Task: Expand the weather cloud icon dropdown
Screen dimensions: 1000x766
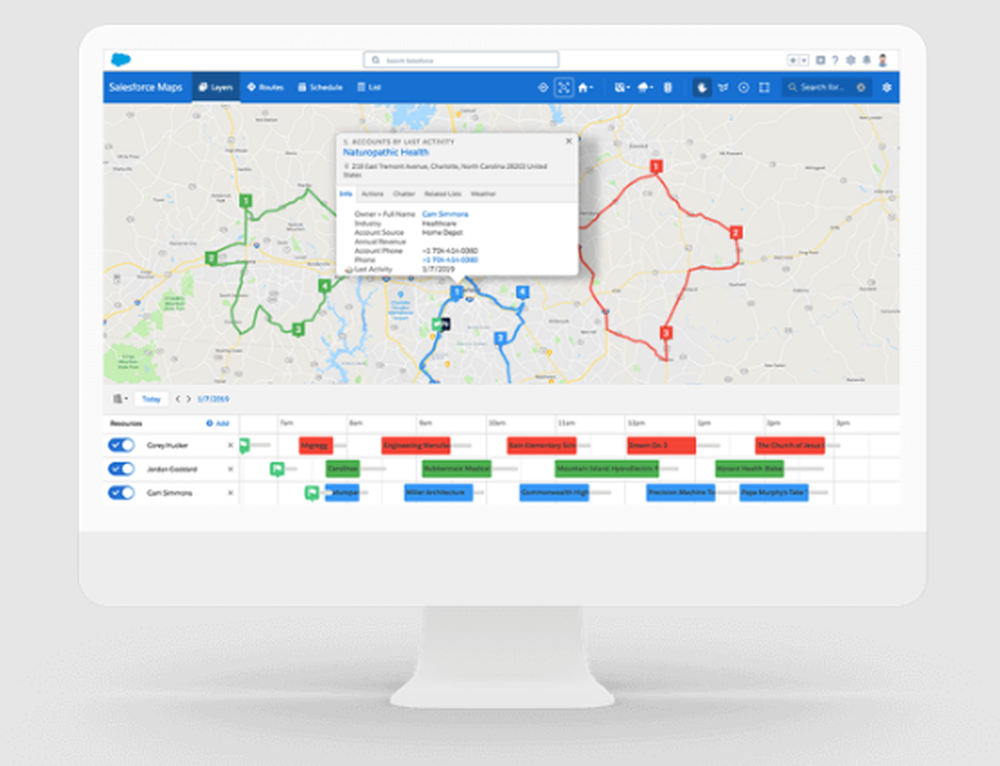Action: 644,87
